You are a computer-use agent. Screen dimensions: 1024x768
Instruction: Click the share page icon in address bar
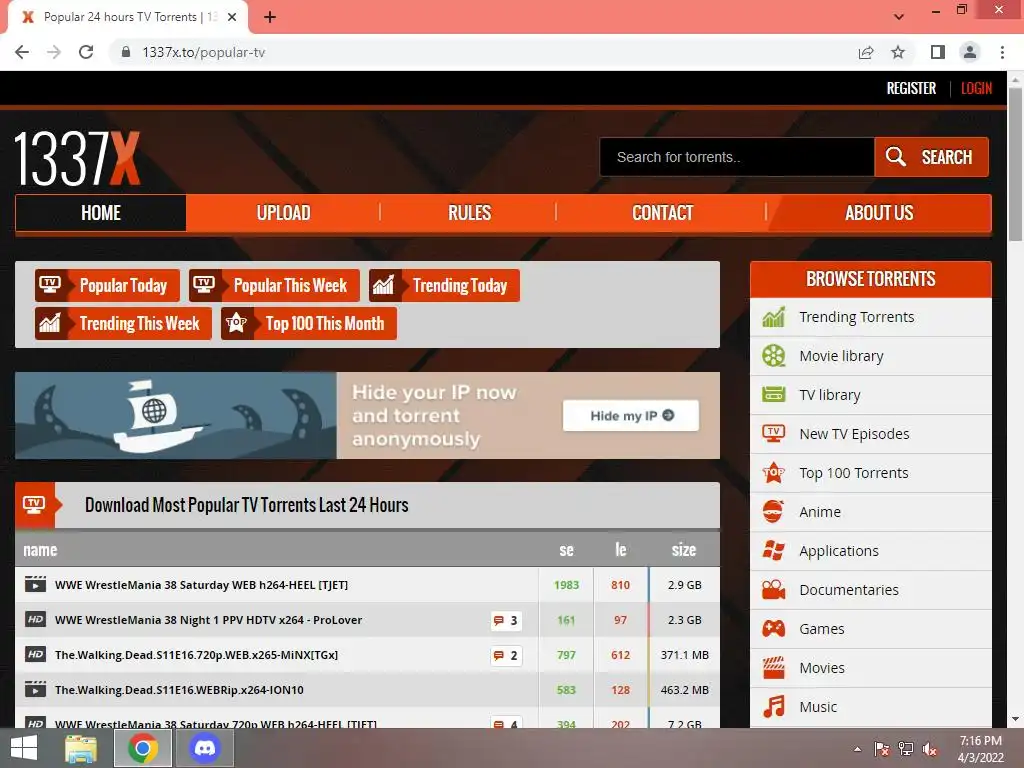pyautogui.click(x=866, y=52)
